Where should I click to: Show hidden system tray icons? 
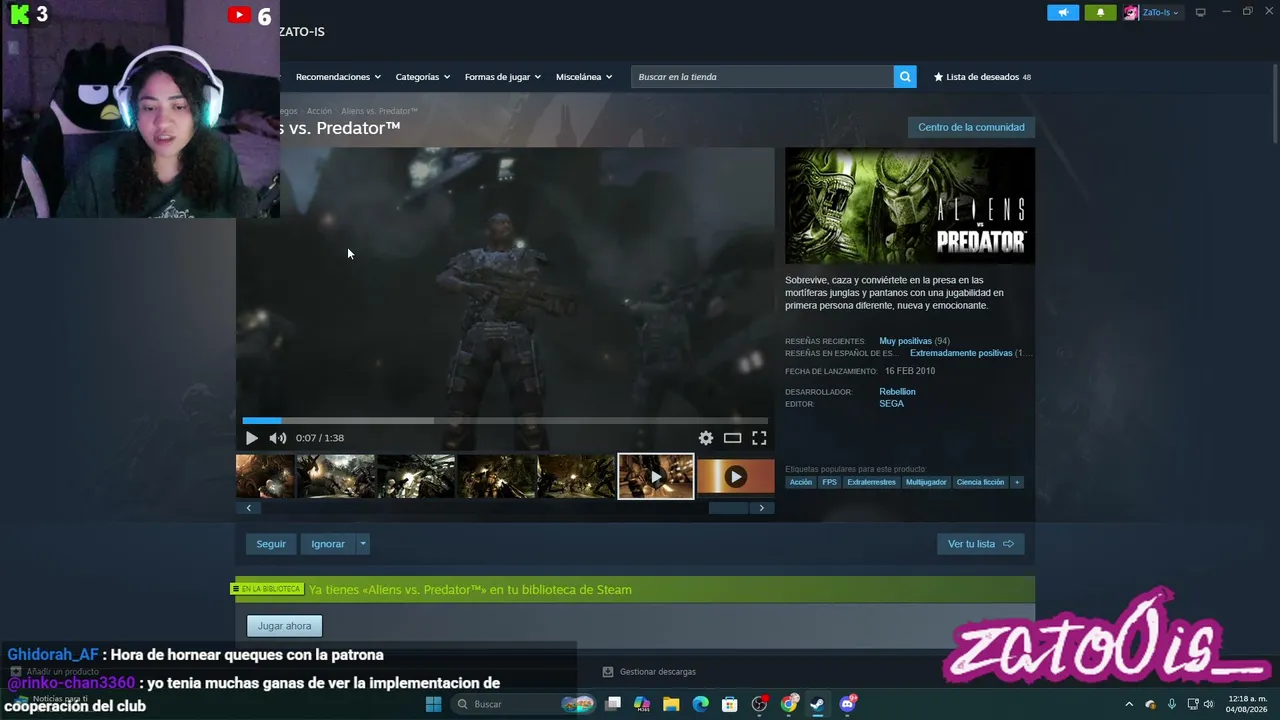(1129, 704)
